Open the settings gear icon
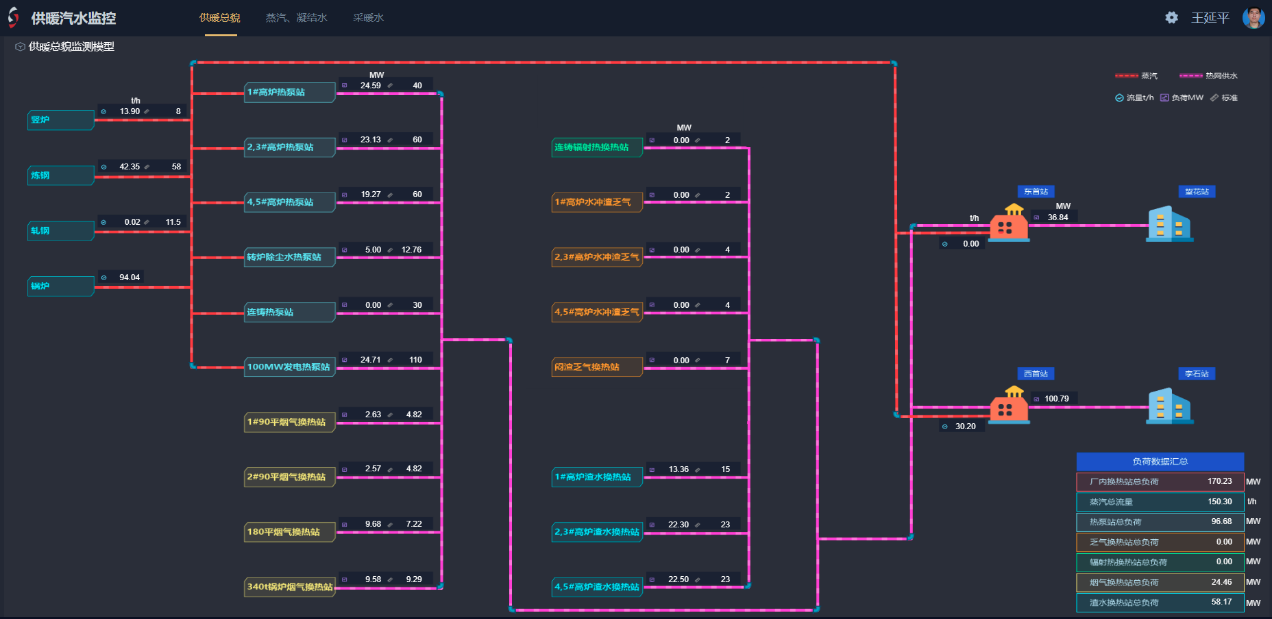This screenshot has width=1272, height=619. [1171, 17]
